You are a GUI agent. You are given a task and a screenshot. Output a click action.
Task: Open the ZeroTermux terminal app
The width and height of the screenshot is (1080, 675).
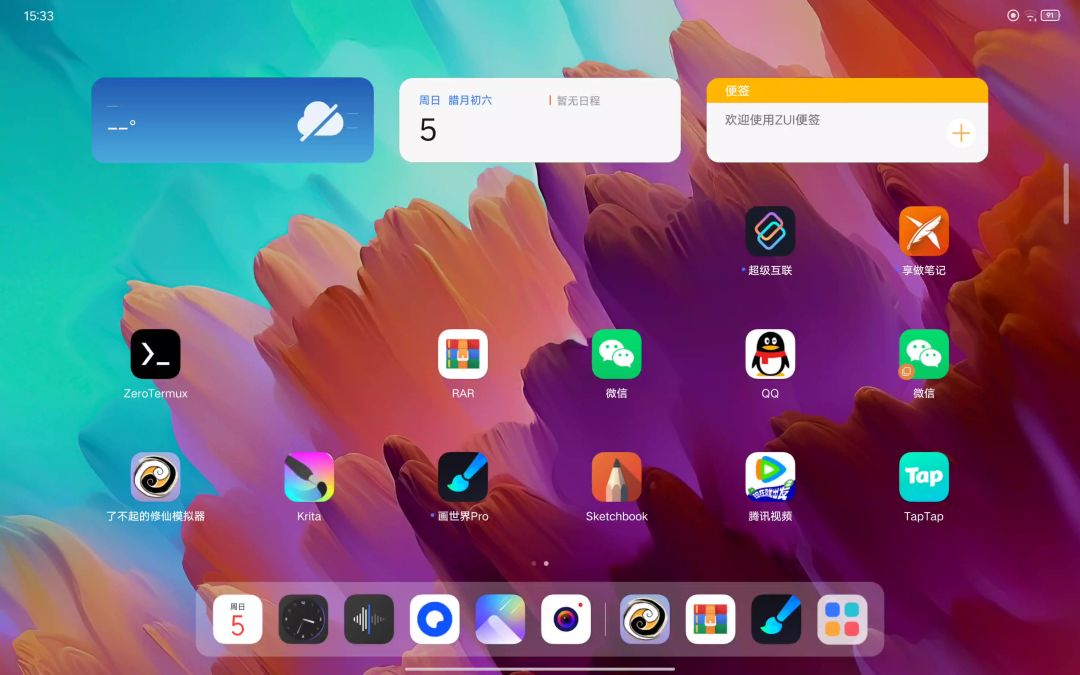pyautogui.click(x=155, y=355)
